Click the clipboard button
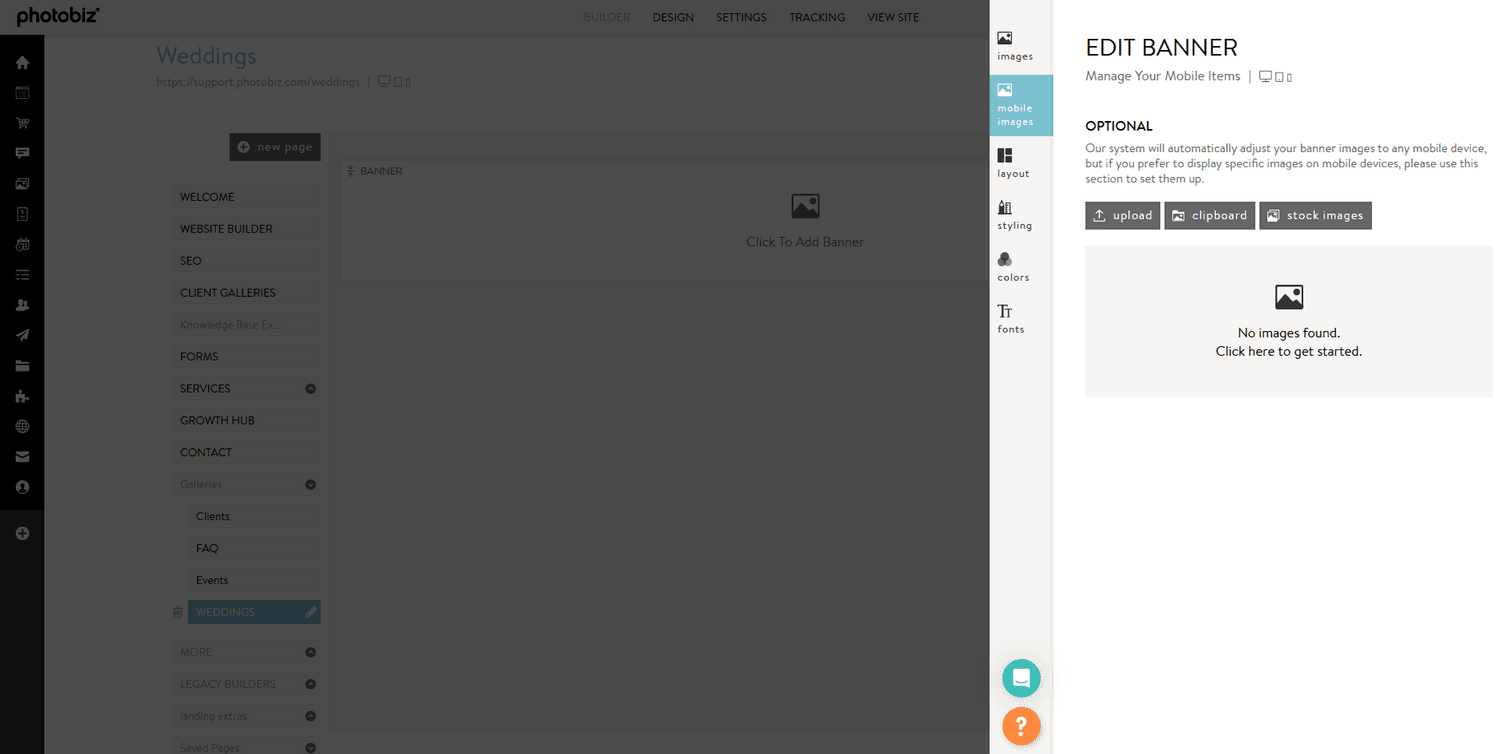This screenshot has width=1500, height=754. click(1209, 216)
